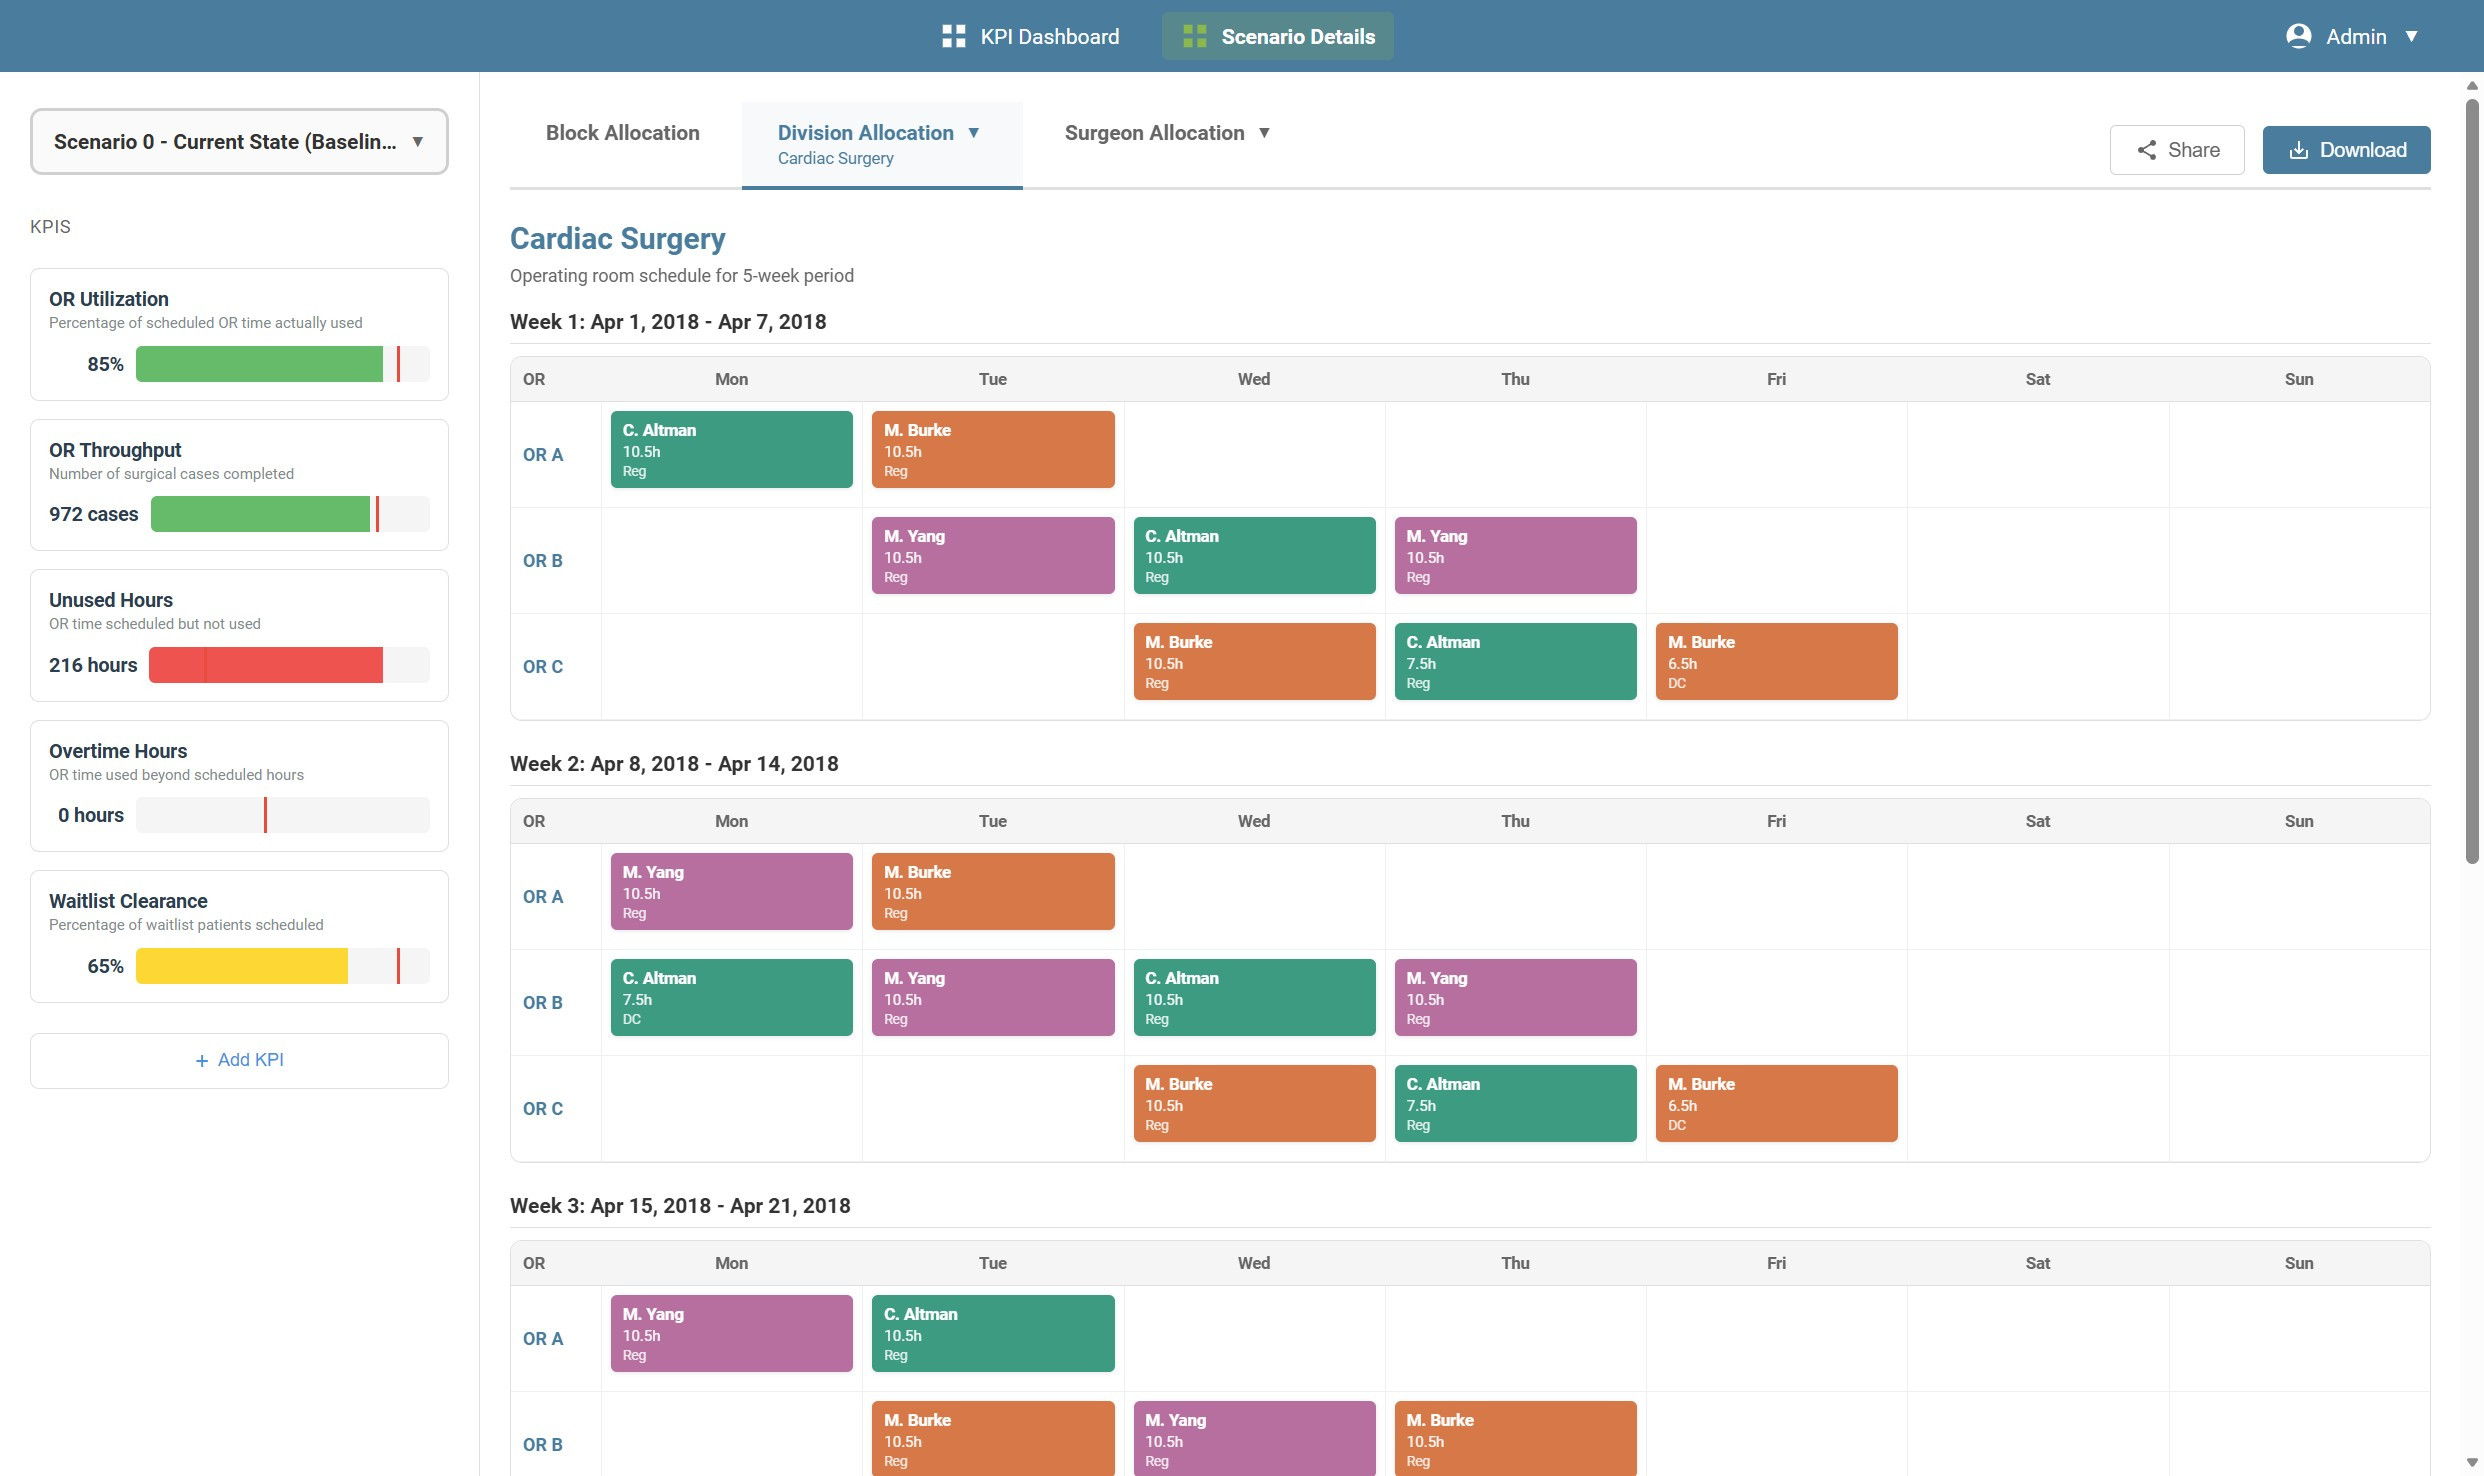The width and height of the screenshot is (2484, 1476).
Task: Click the download icon in Download button
Action: (2299, 150)
